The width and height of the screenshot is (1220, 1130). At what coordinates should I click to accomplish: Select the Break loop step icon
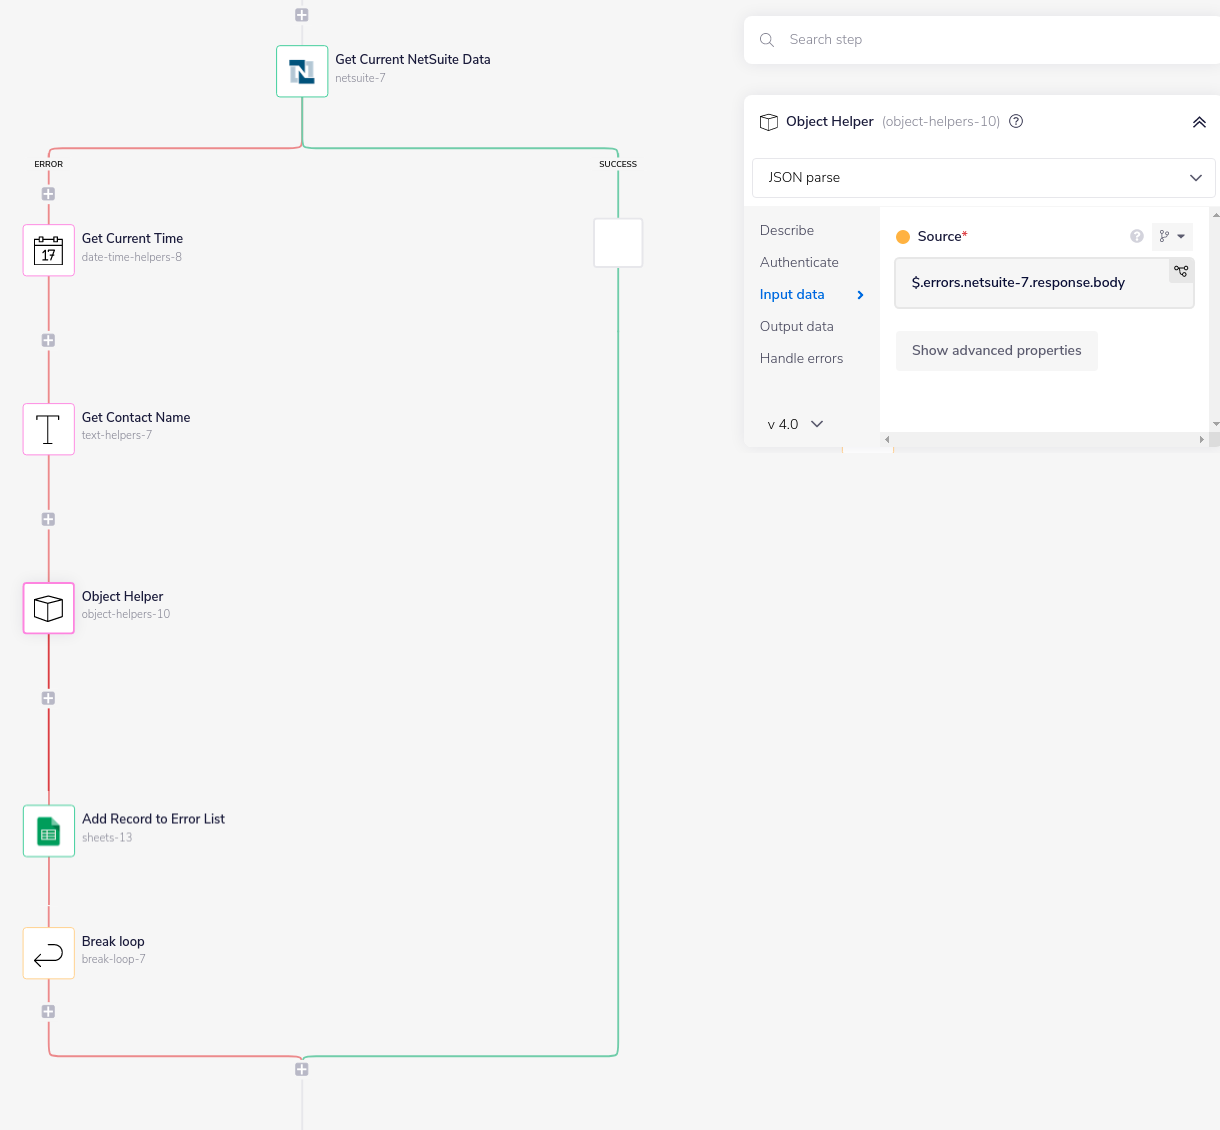click(x=49, y=953)
